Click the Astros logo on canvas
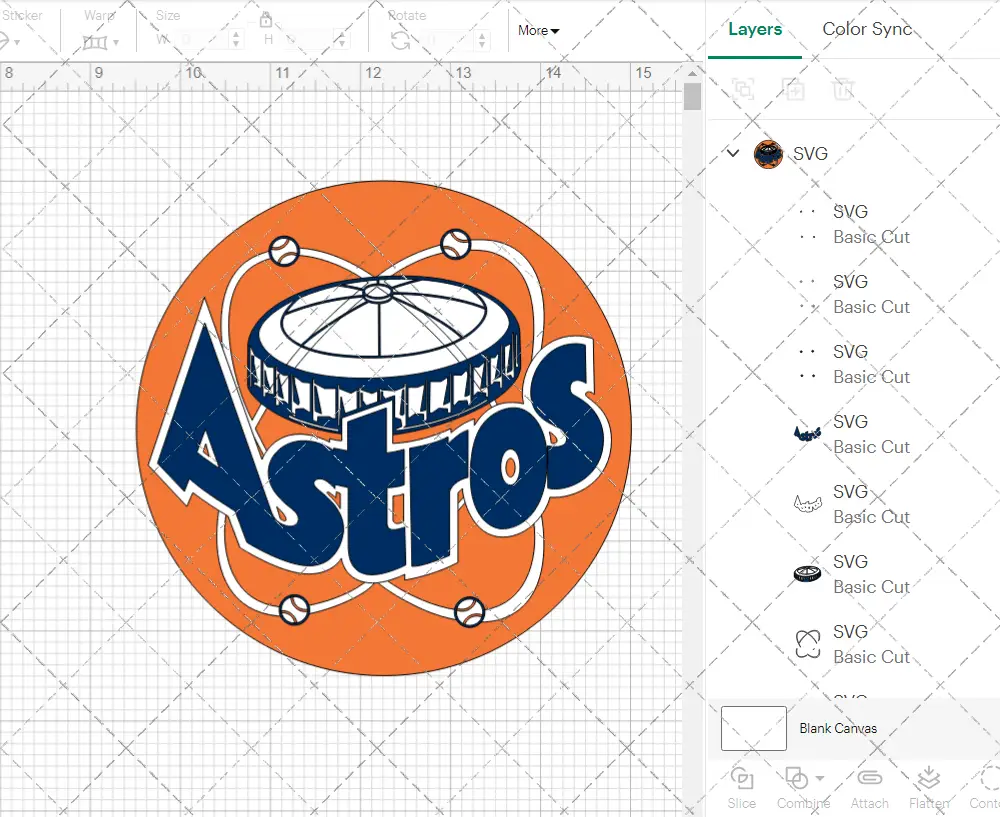1000x817 pixels. (384, 428)
